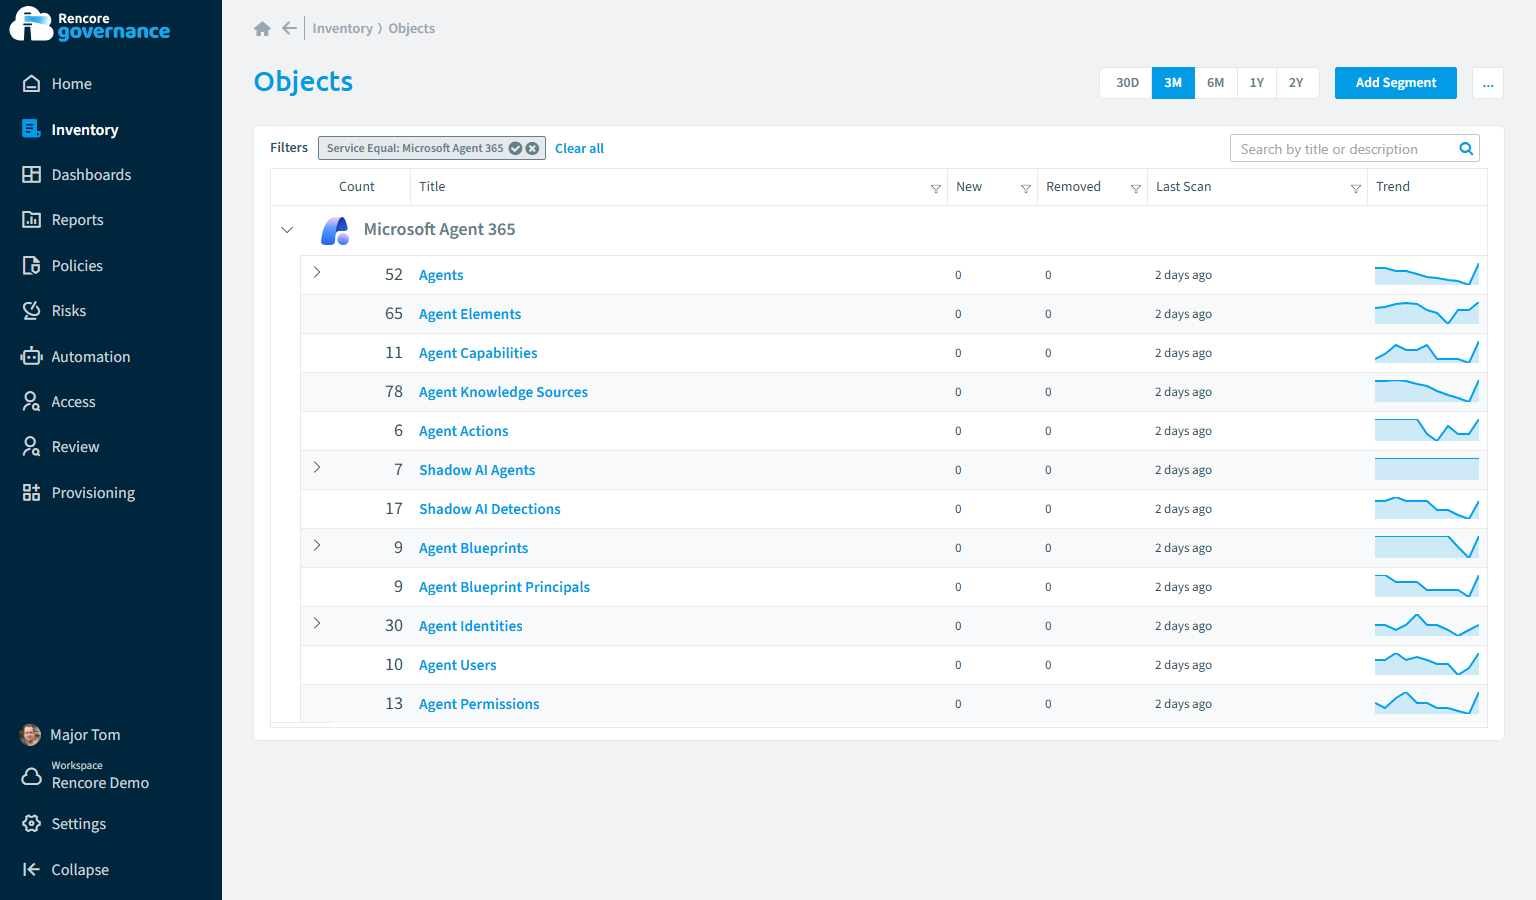This screenshot has width=1536, height=900.
Task: Open the Agent Actions link
Action: tap(463, 431)
